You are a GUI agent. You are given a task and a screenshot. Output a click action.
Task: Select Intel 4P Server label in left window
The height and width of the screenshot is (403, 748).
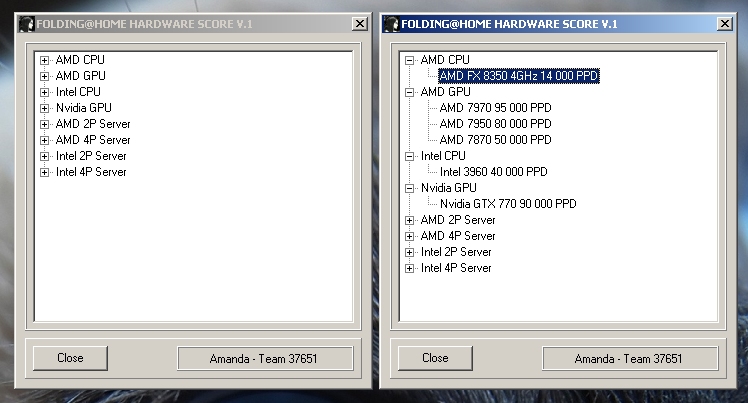coord(91,172)
